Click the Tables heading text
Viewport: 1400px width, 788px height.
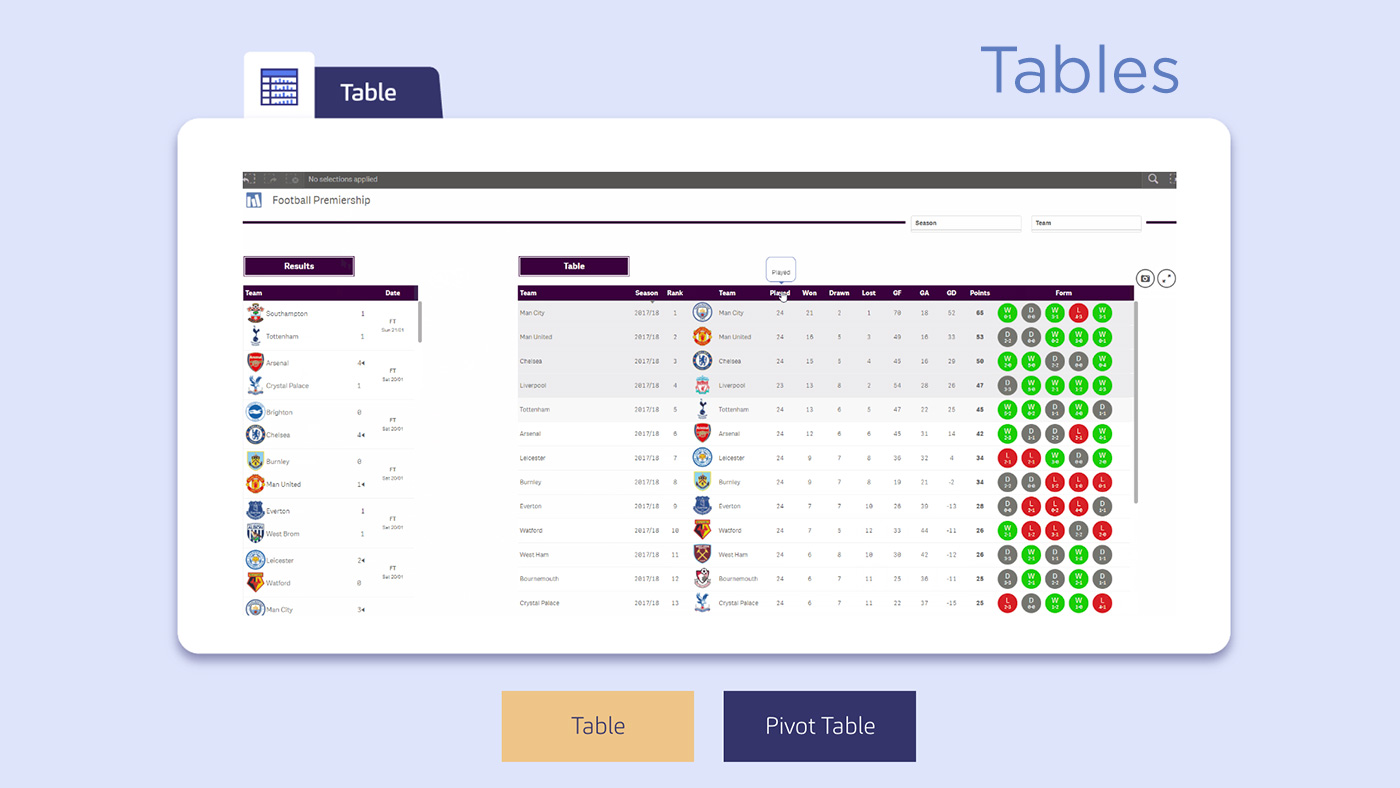coord(1080,71)
